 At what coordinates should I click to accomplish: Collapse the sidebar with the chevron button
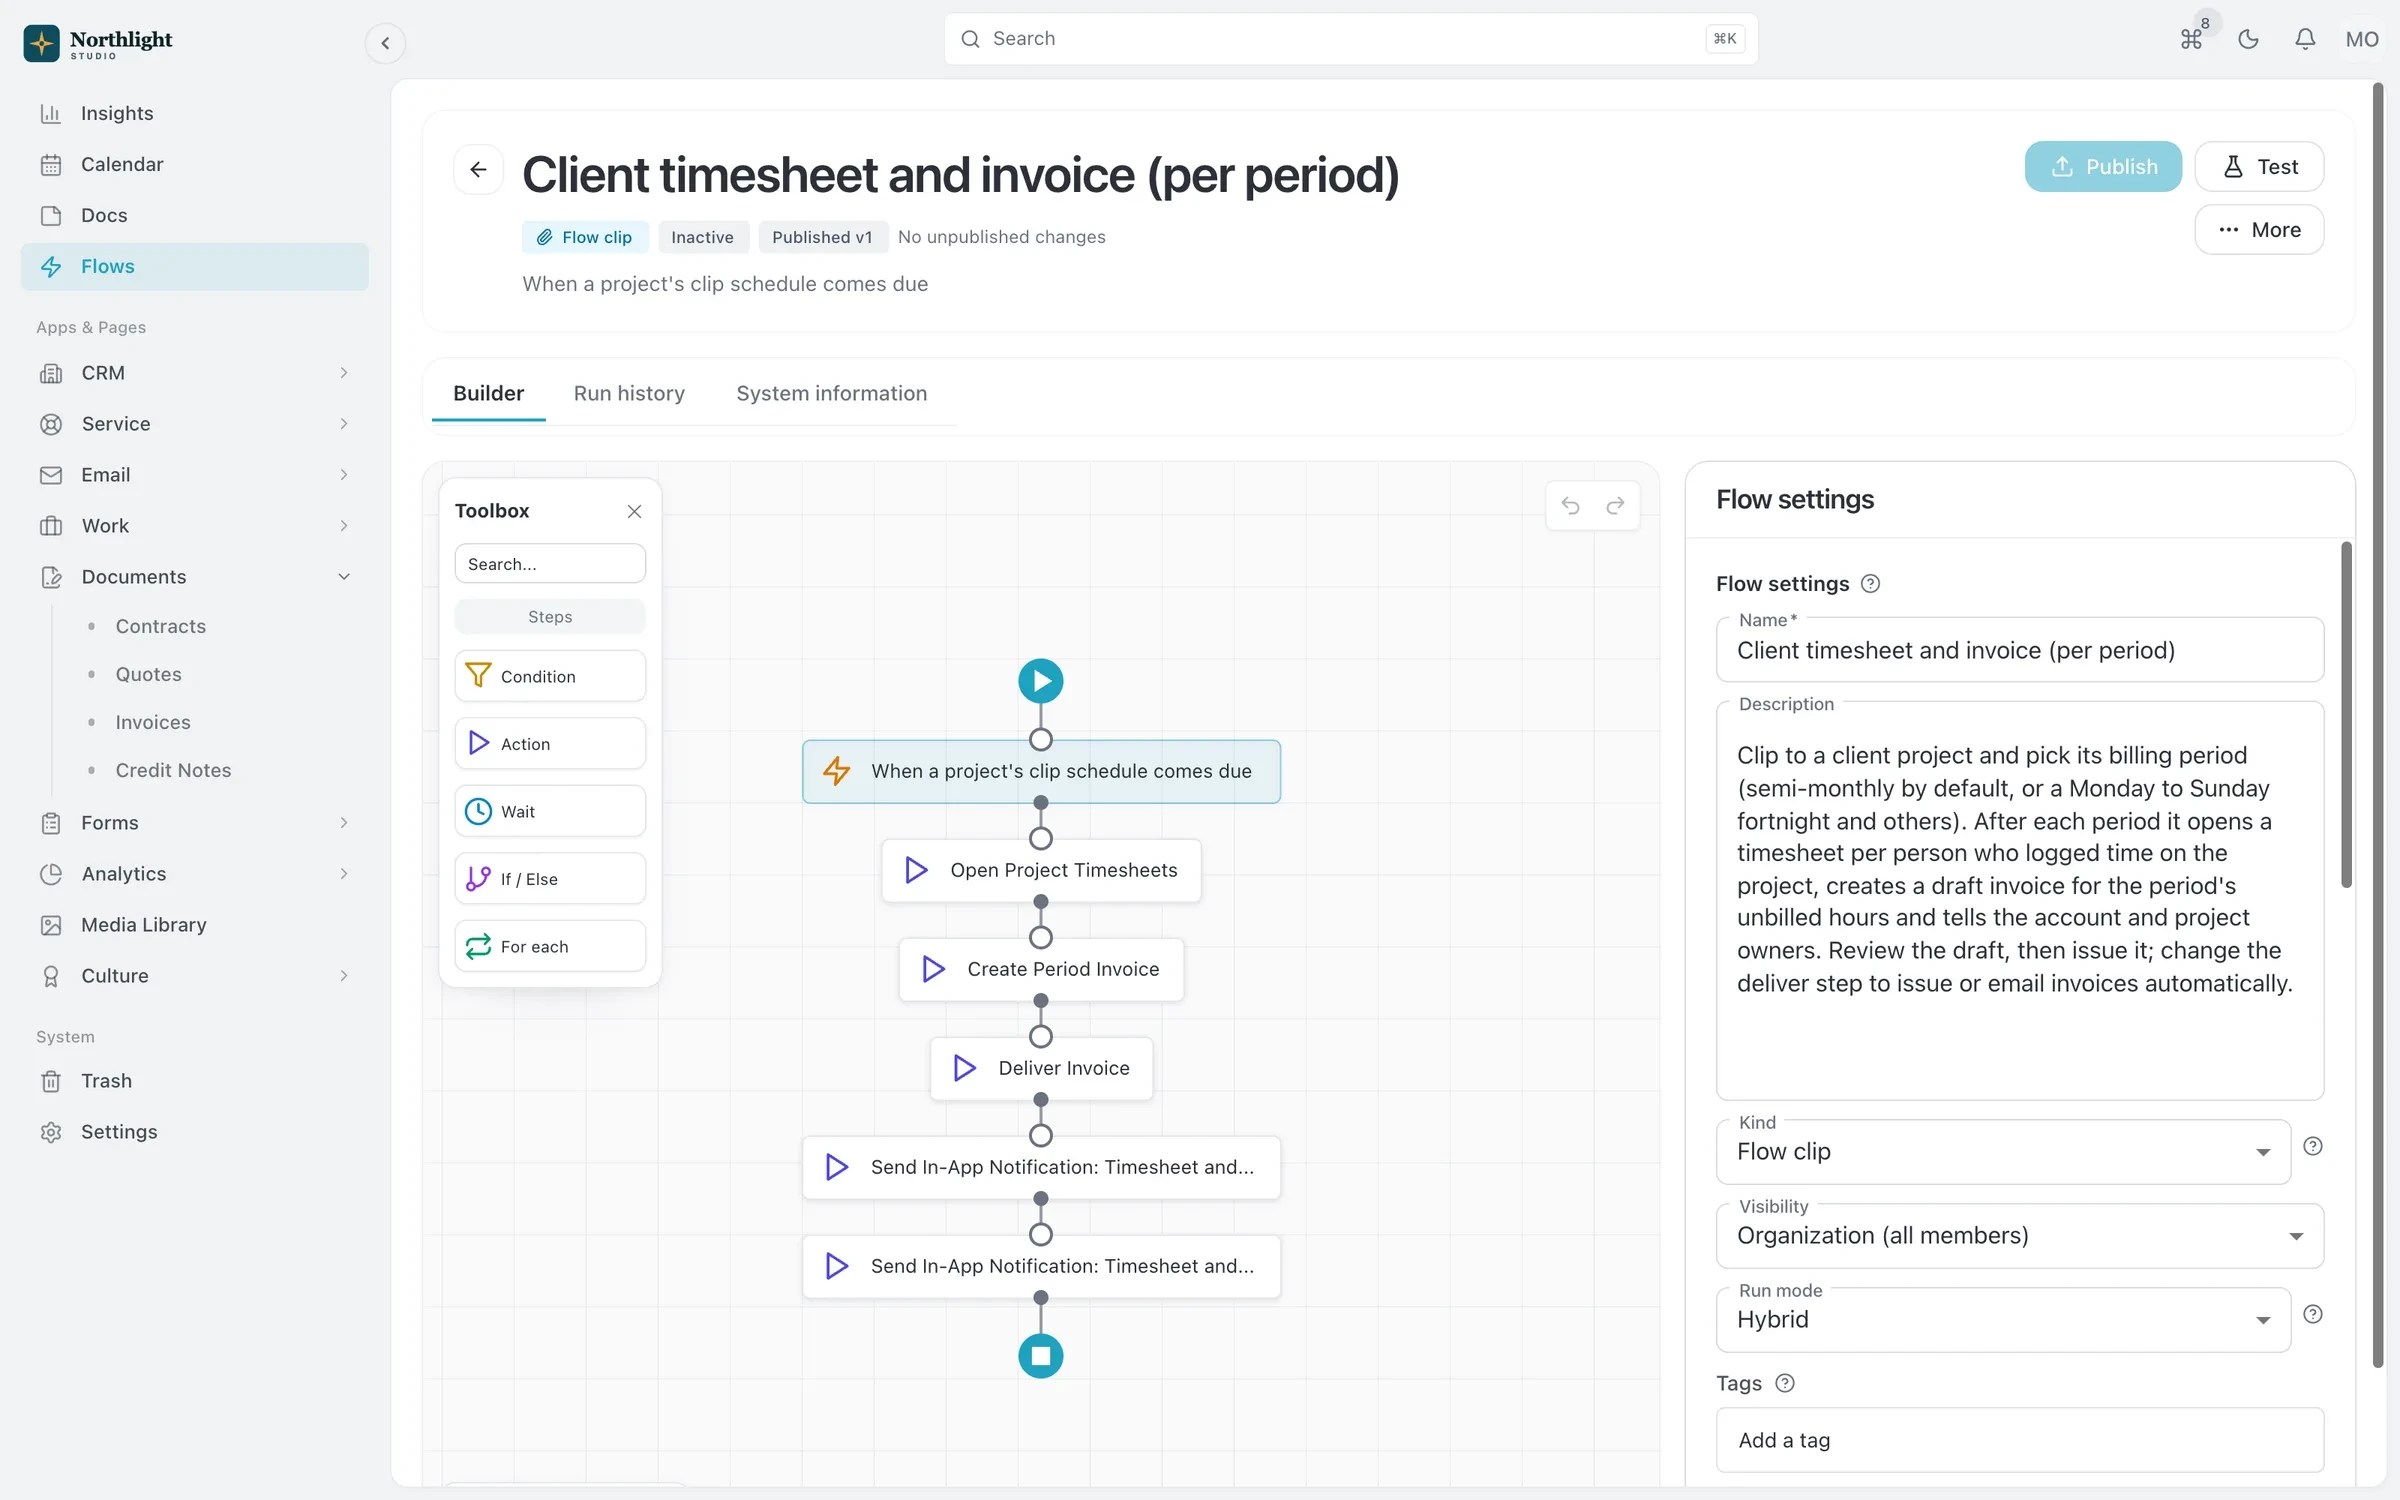pos(385,43)
